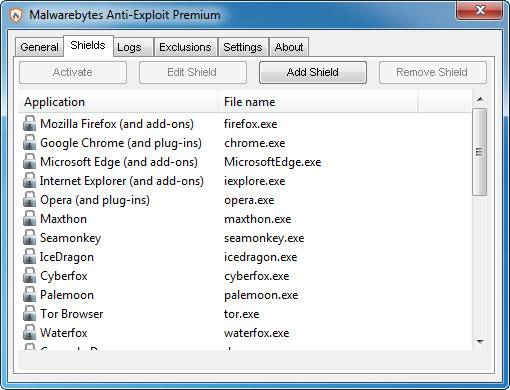Viewport: 510px width, 390px height.
Task: Click the MicrosoftEdge.exe file name
Action: coord(273,162)
